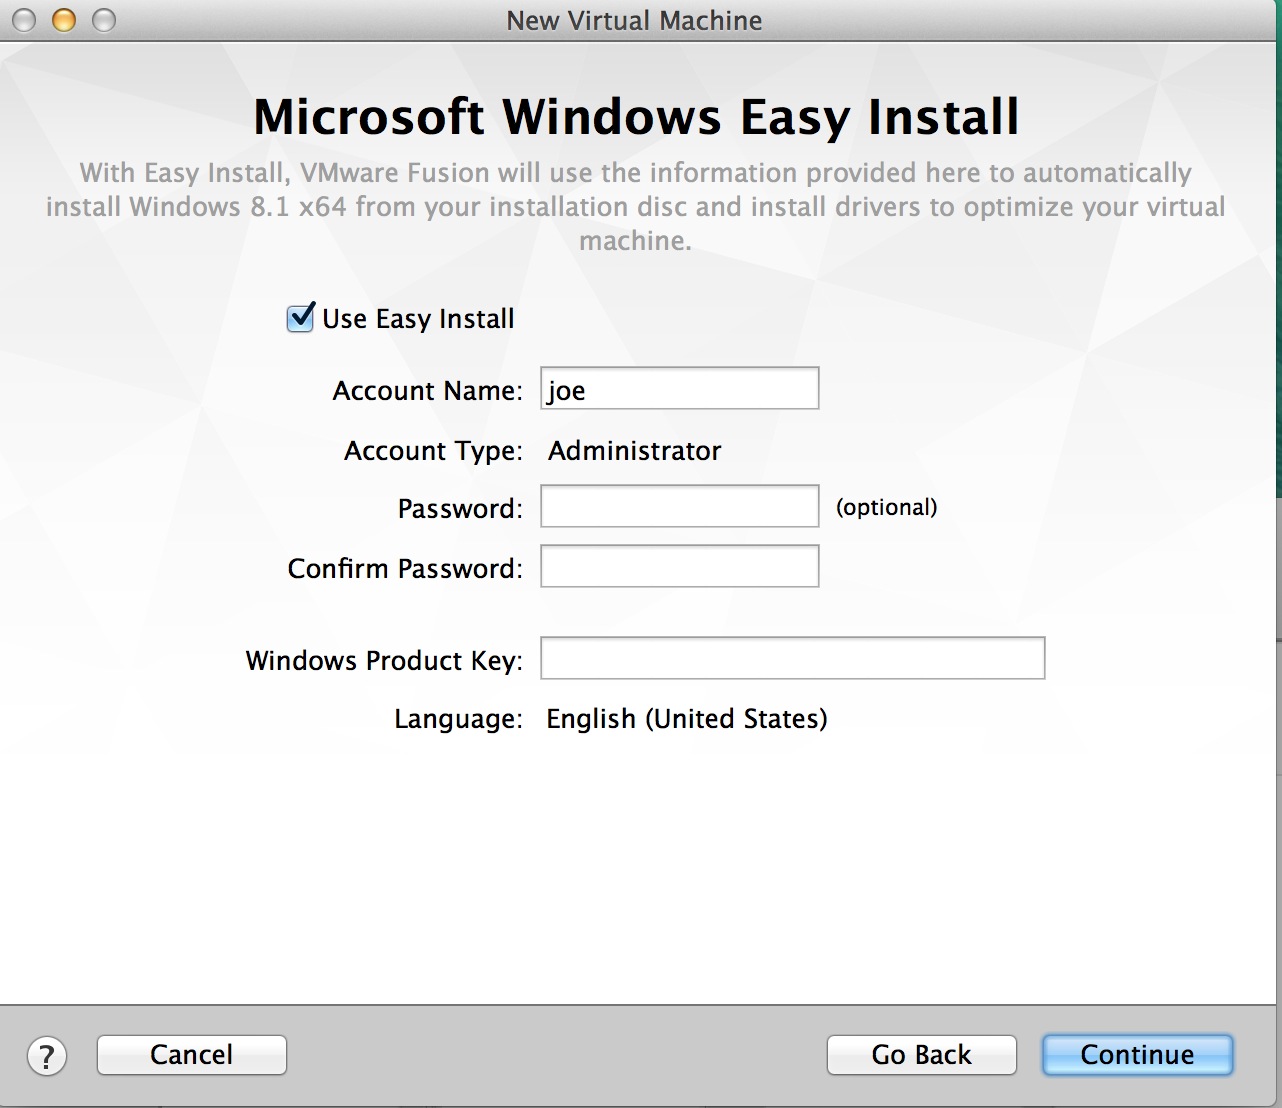Screen dimensions: 1282x1108
Task: Close the New Virtual Machine window
Action: pyautogui.click(x=24, y=20)
